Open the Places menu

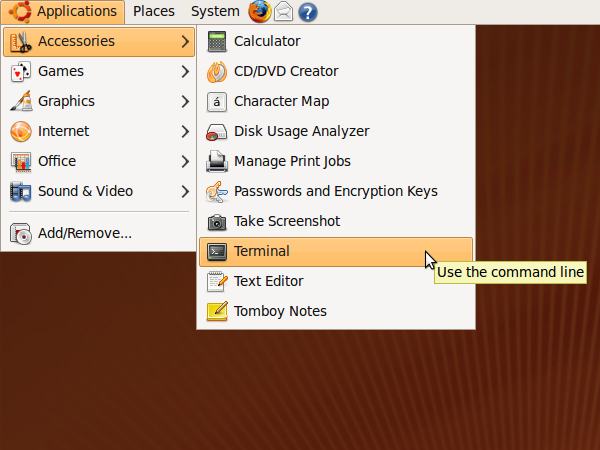click(154, 11)
